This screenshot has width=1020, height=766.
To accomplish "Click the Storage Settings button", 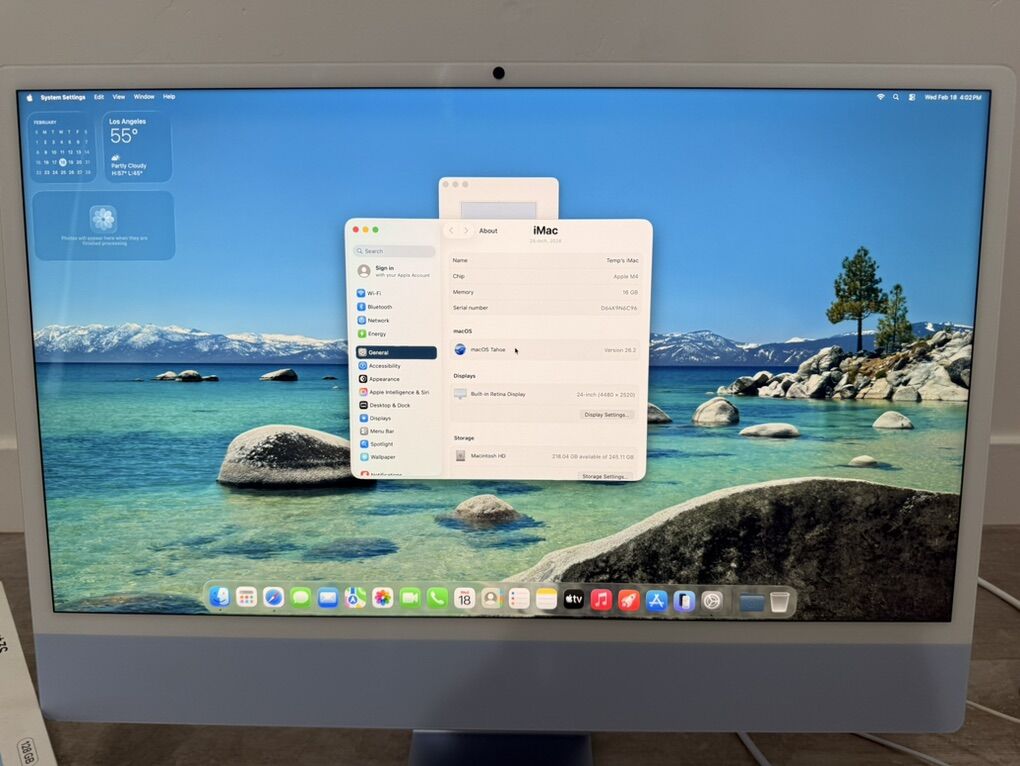I will 605,476.
